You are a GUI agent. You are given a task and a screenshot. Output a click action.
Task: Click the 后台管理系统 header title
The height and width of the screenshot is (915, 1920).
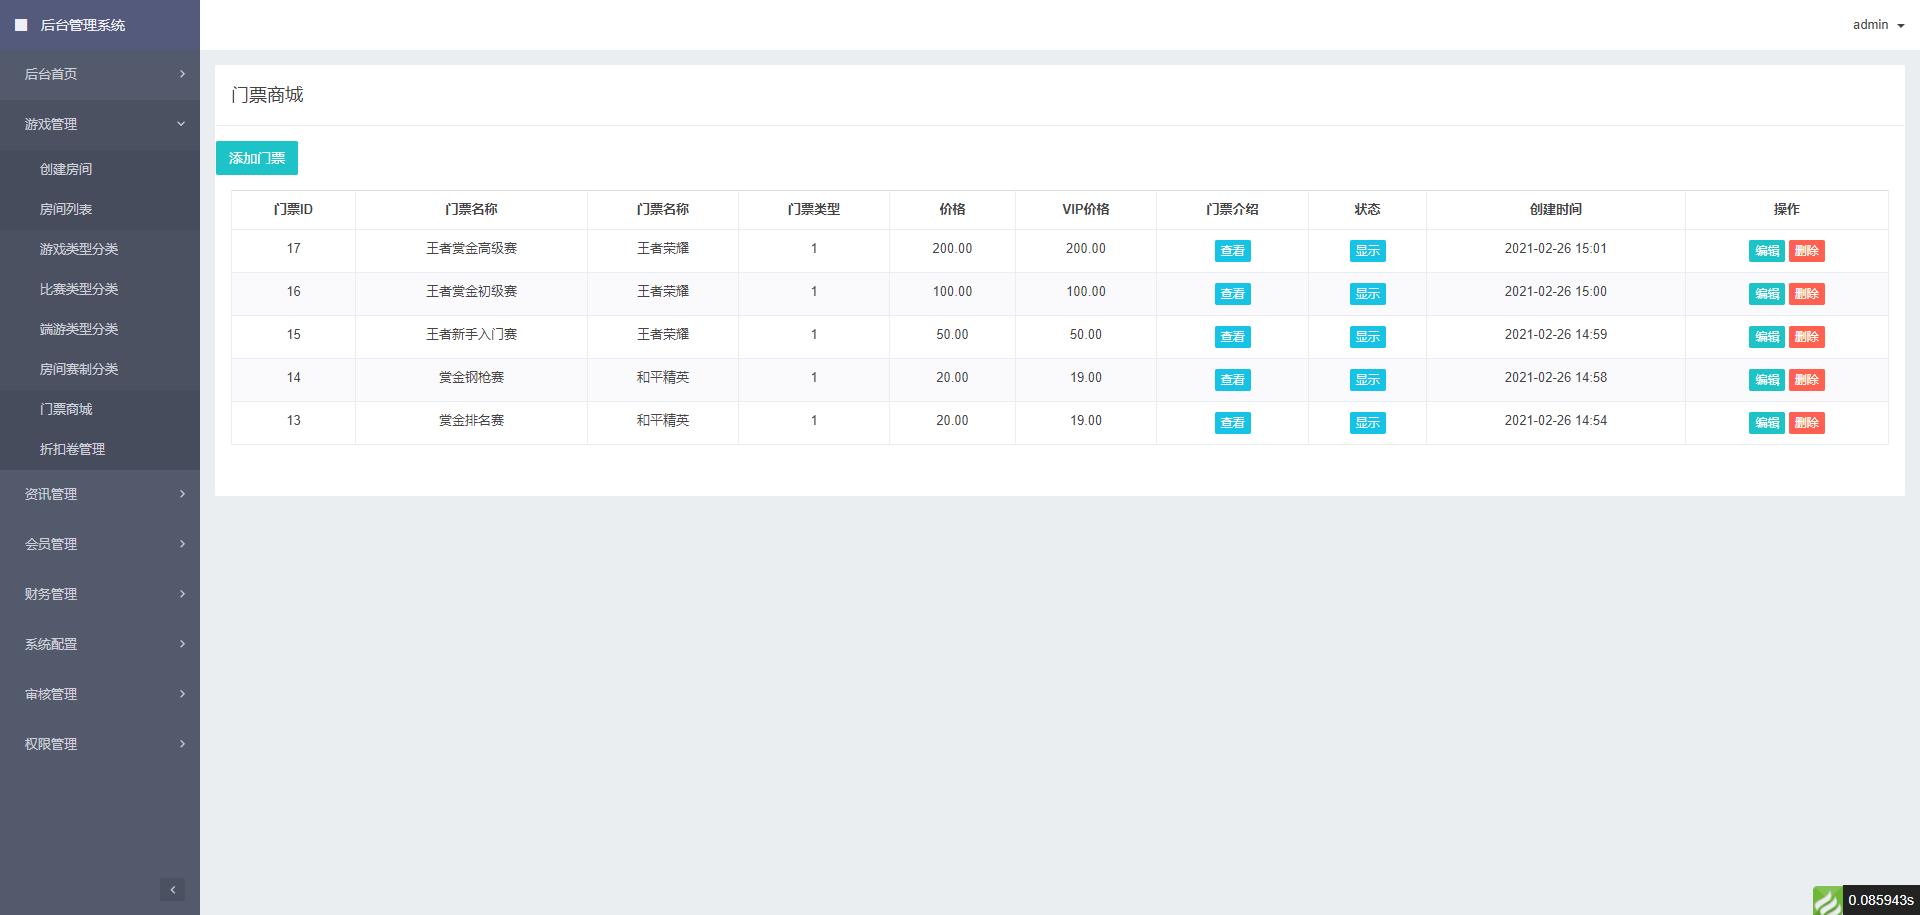coord(83,25)
